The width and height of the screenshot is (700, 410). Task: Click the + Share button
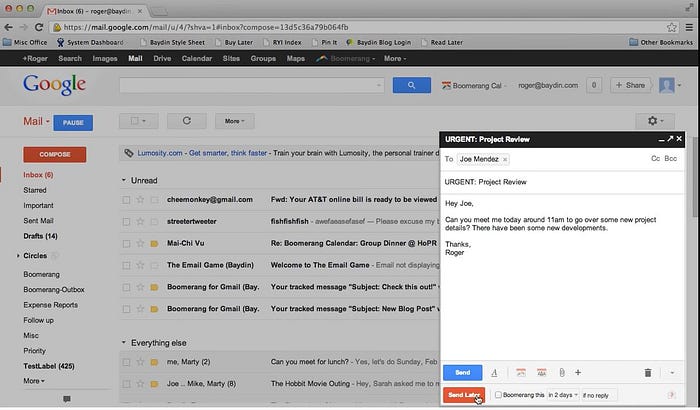click(630, 85)
